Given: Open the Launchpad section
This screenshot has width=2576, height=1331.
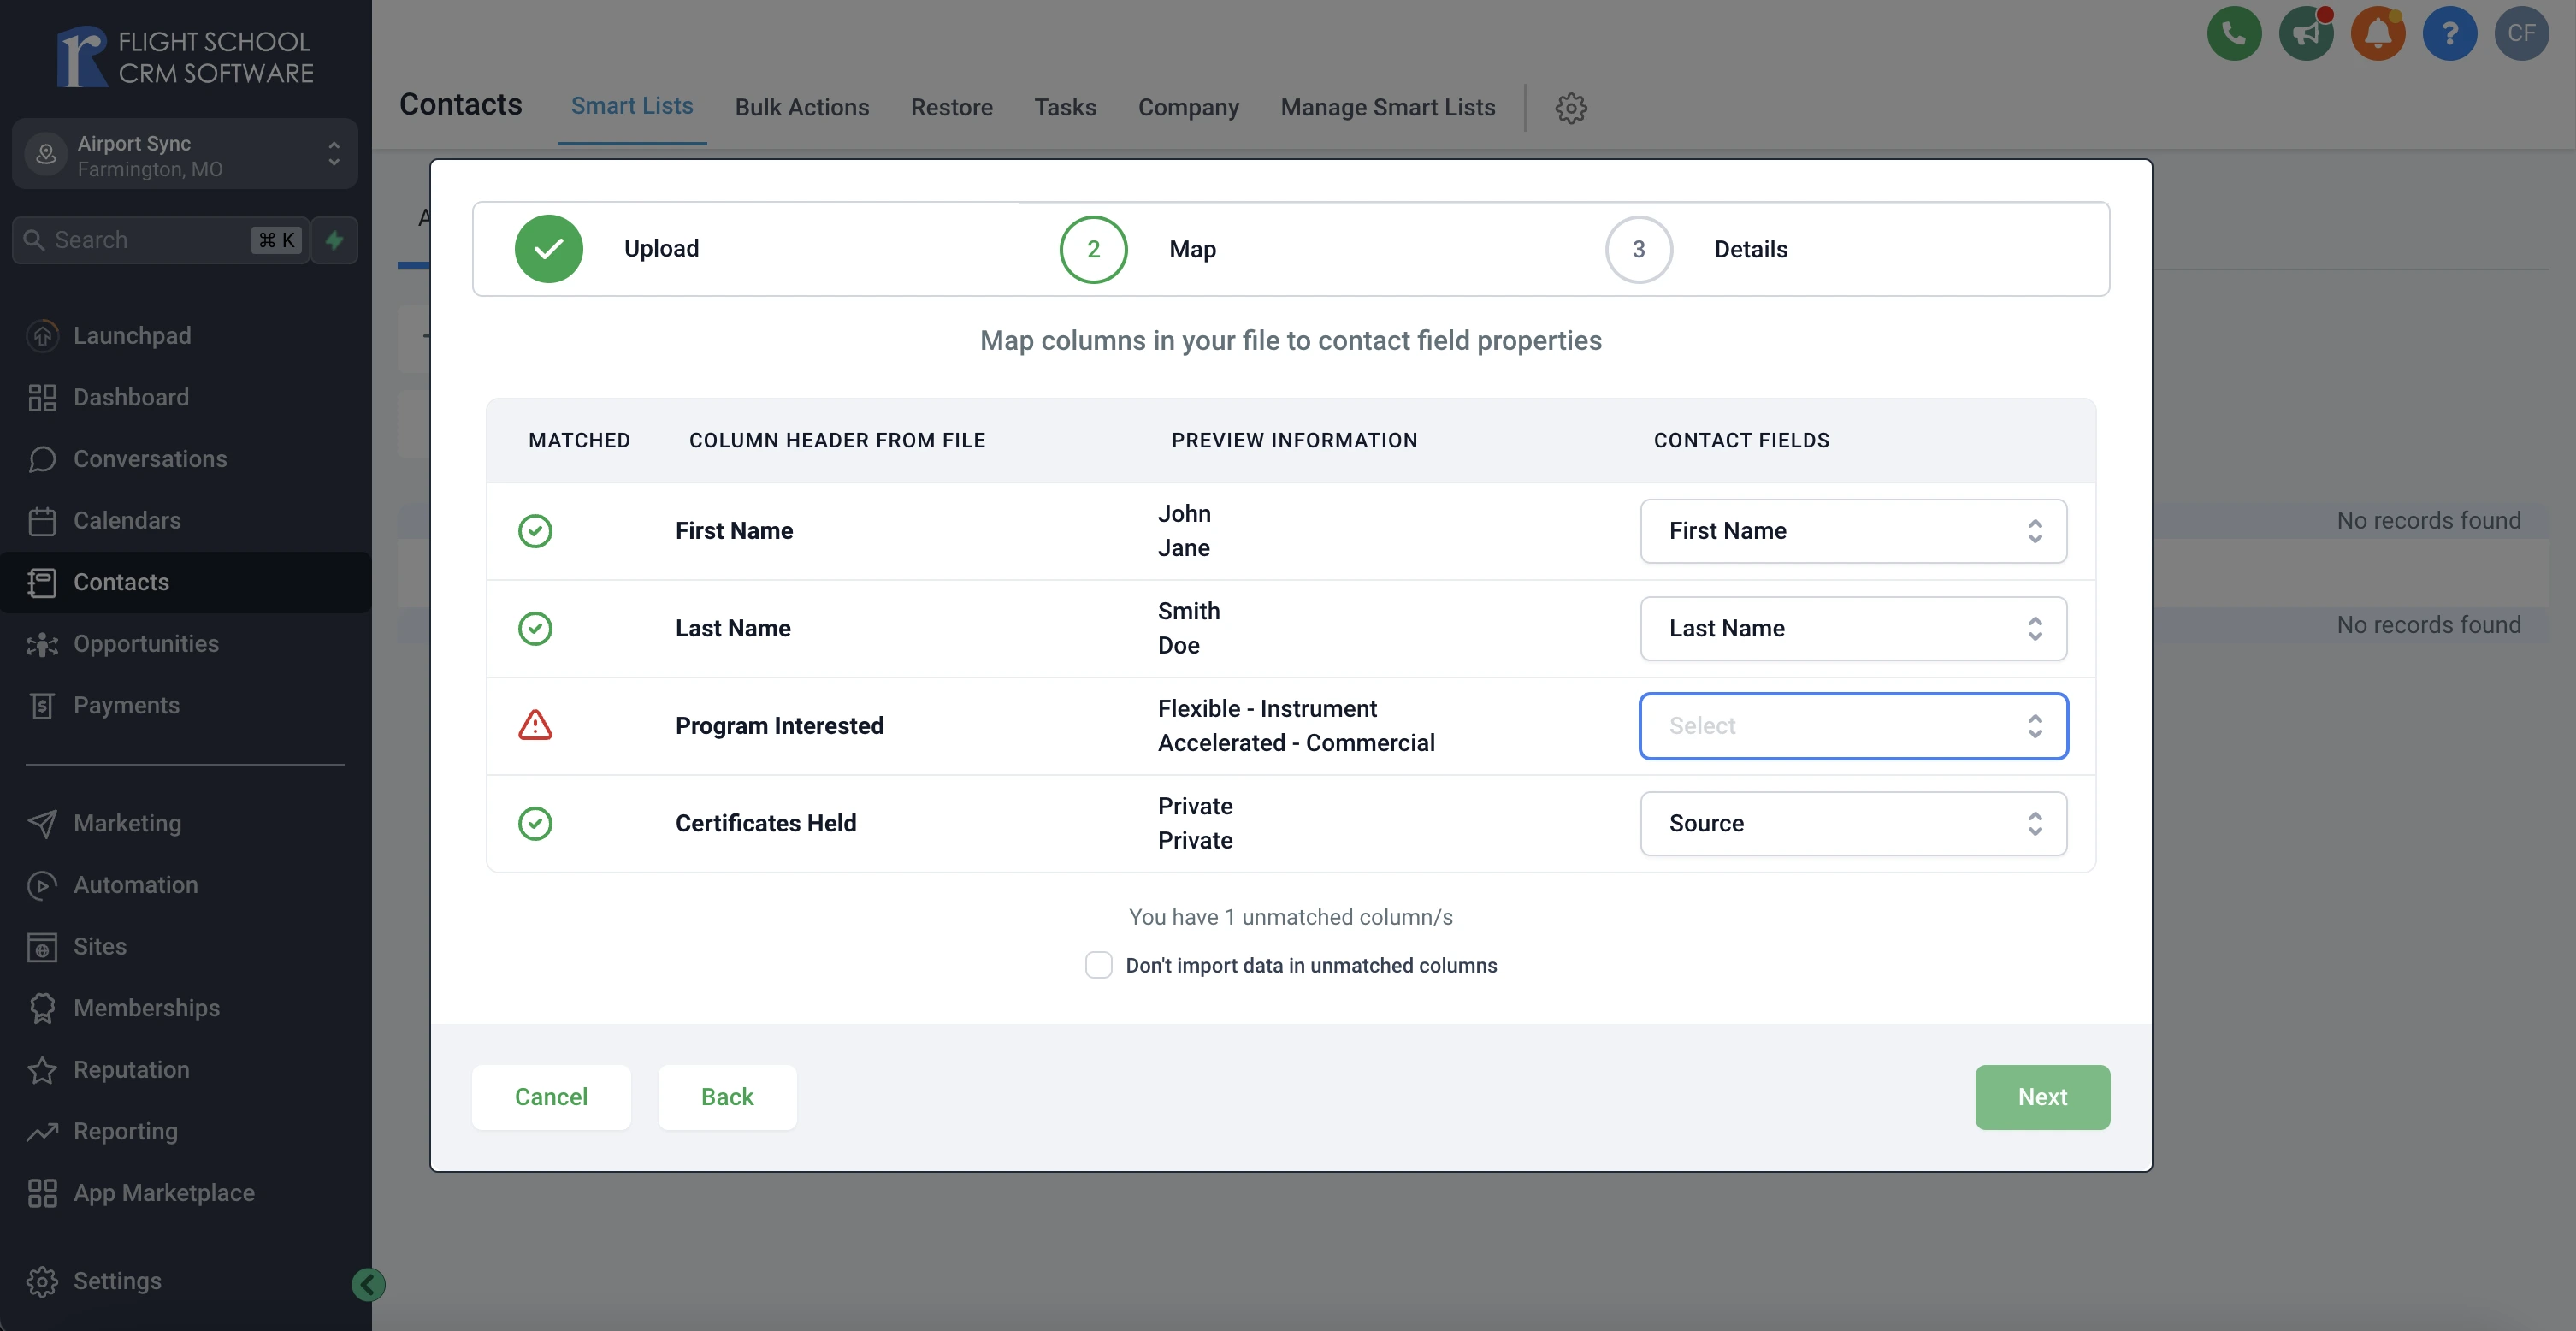Looking at the screenshot, I should tap(133, 336).
